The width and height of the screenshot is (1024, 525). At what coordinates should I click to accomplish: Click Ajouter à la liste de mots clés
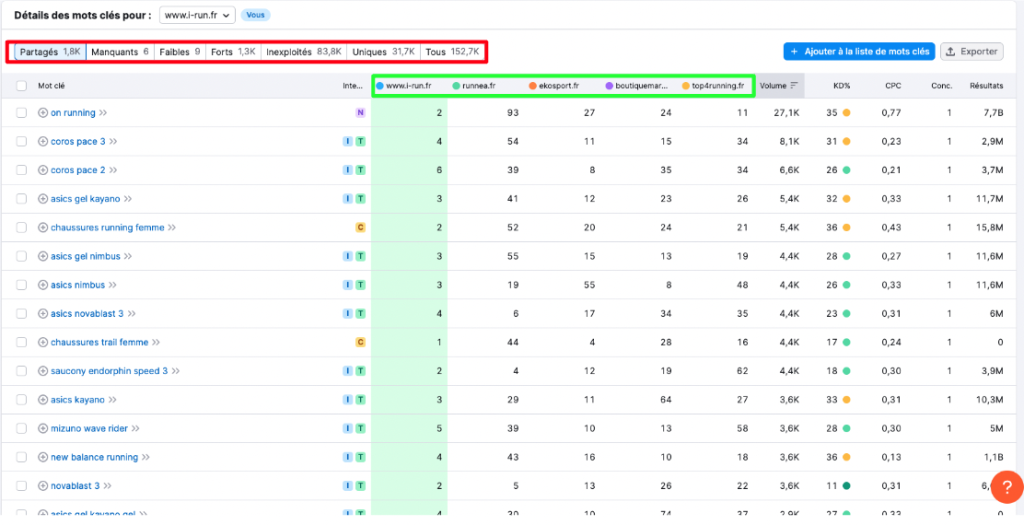(859, 52)
